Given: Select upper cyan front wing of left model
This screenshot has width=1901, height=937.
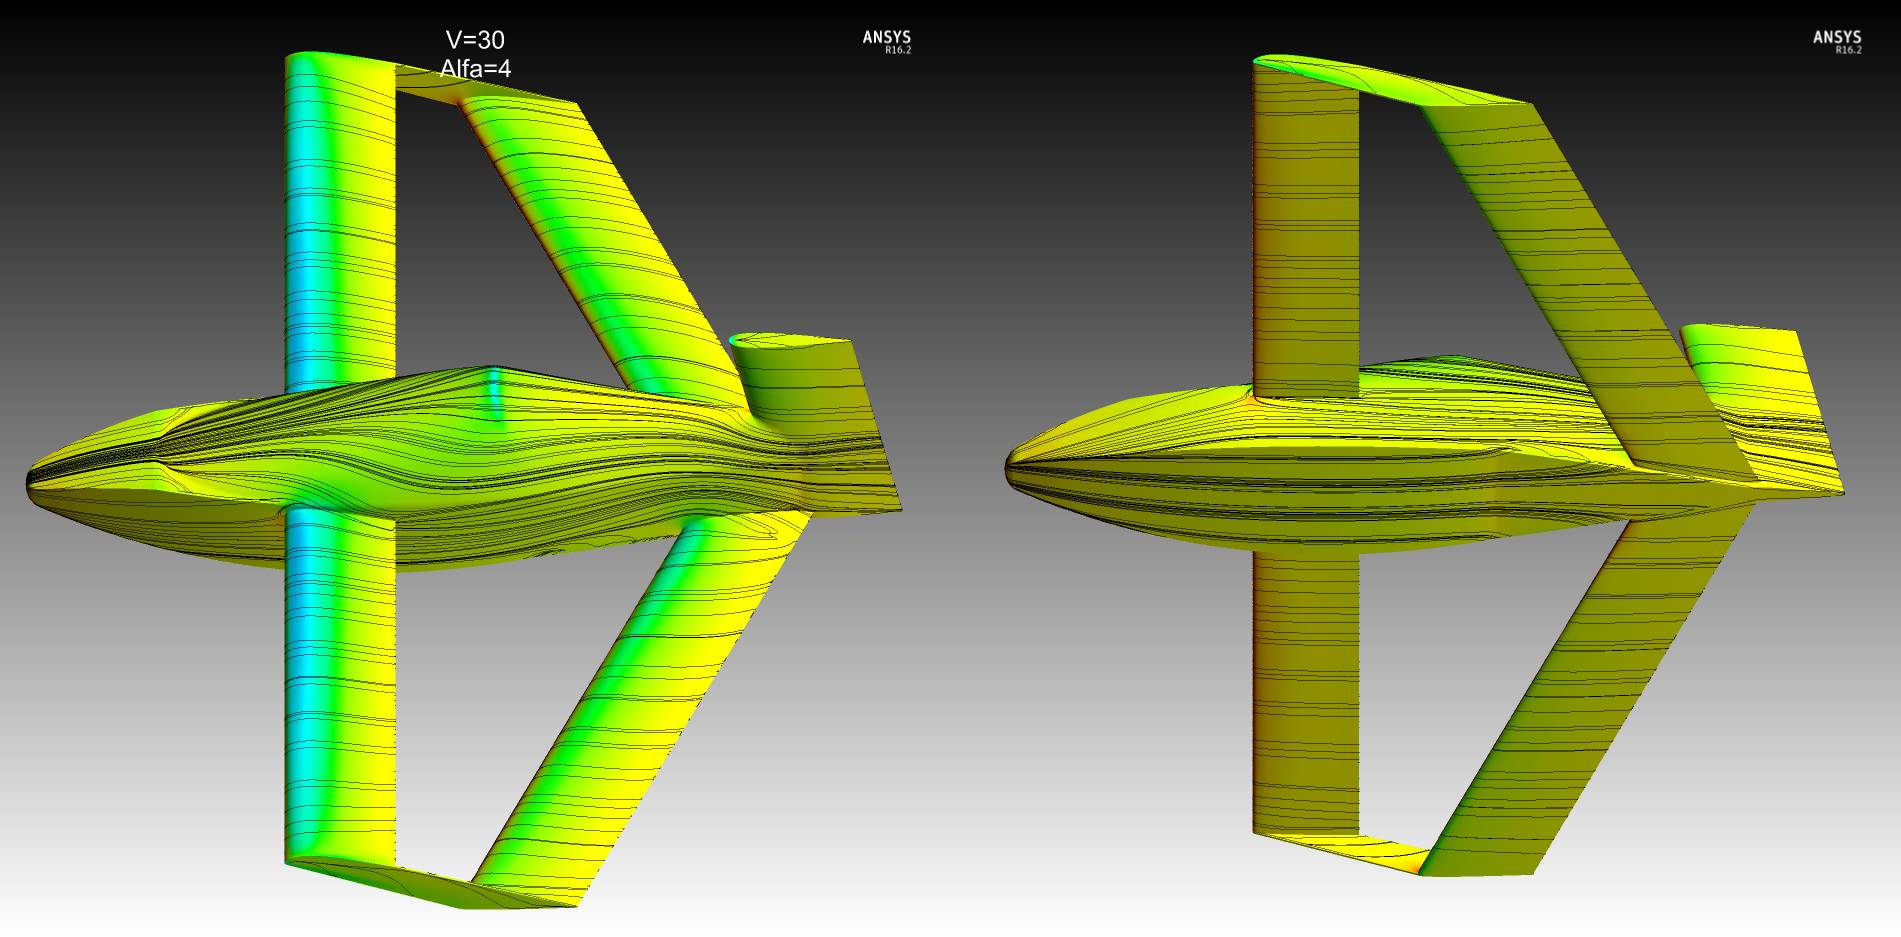Looking at the screenshot, I should coord(338,220).
